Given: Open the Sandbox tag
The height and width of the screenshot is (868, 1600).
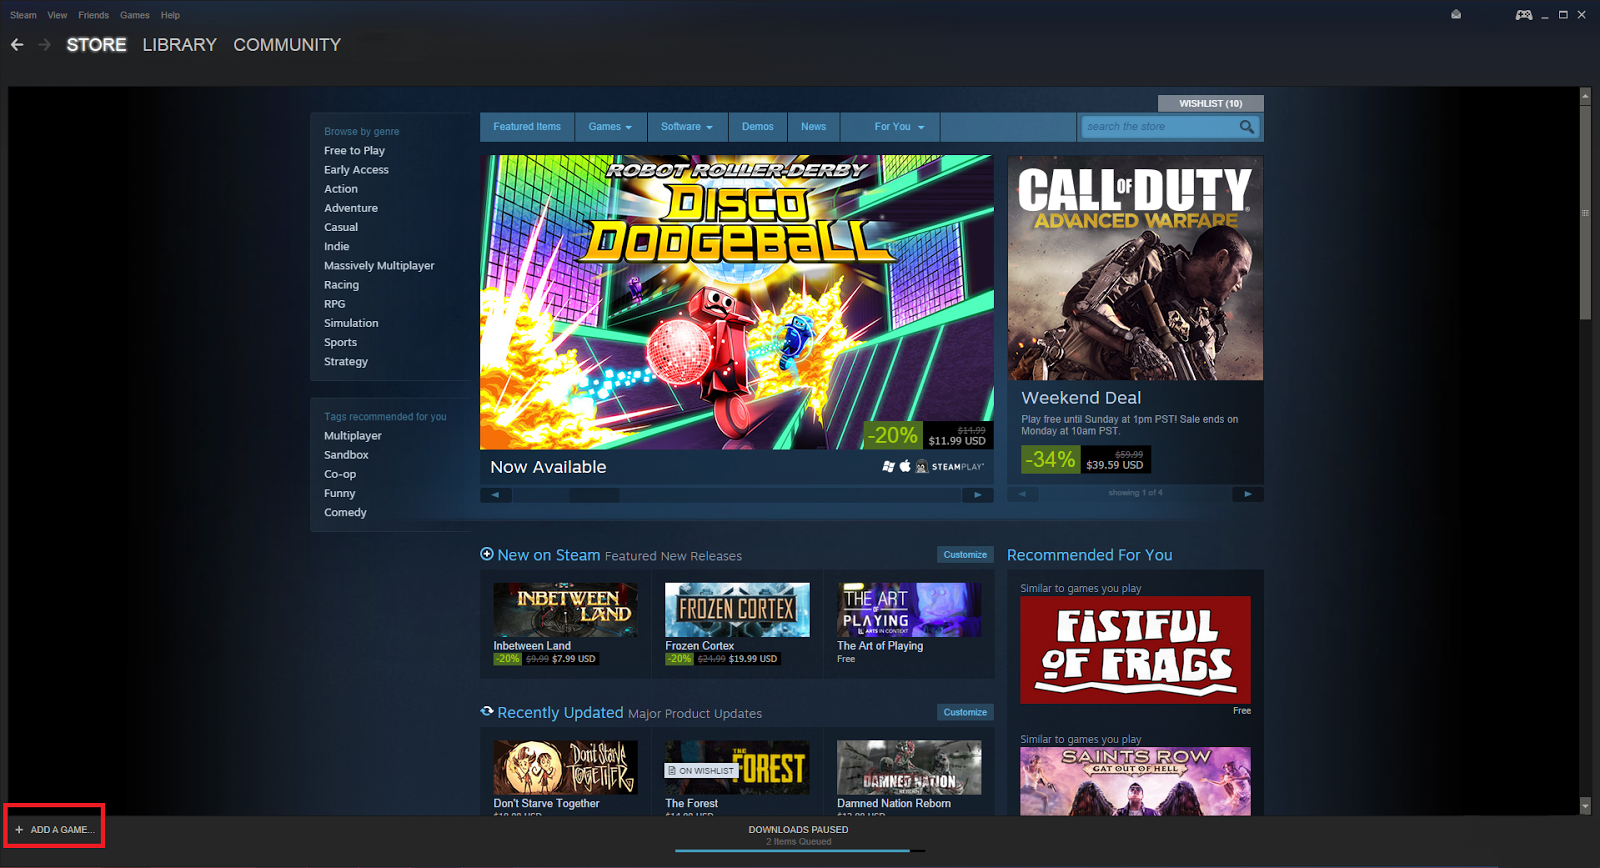Looking at the screenshot, I should pos(346,455).
